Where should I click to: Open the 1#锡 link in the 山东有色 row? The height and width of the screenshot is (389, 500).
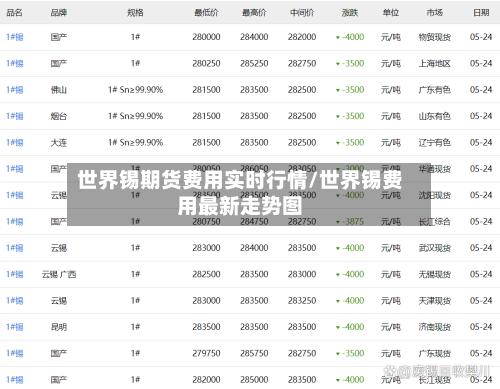click(15, 116)
